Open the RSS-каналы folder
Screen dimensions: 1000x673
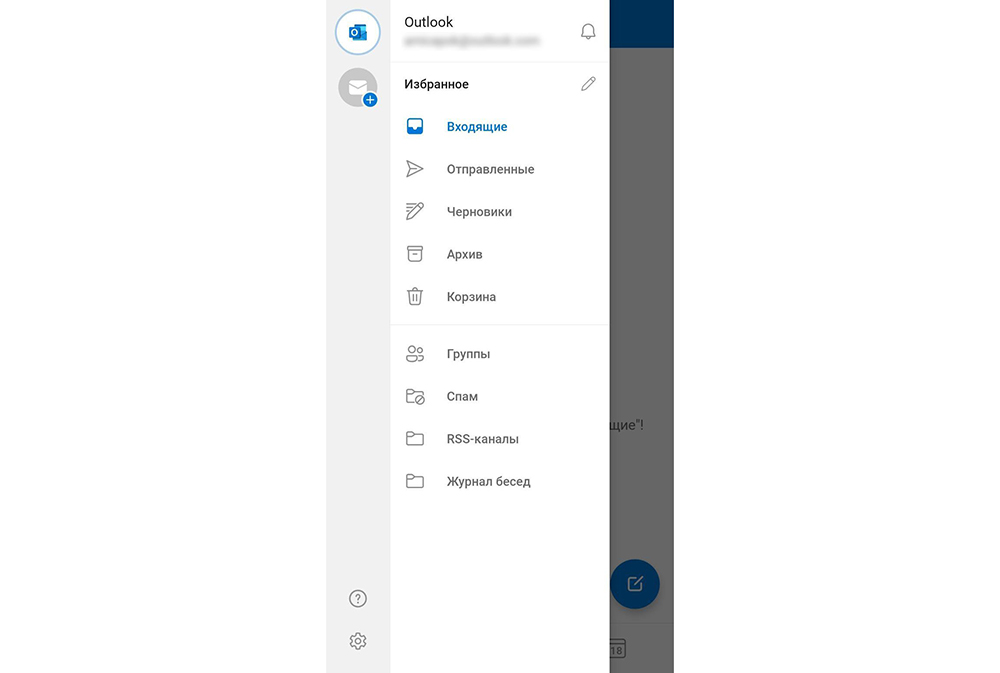(482, 439)
